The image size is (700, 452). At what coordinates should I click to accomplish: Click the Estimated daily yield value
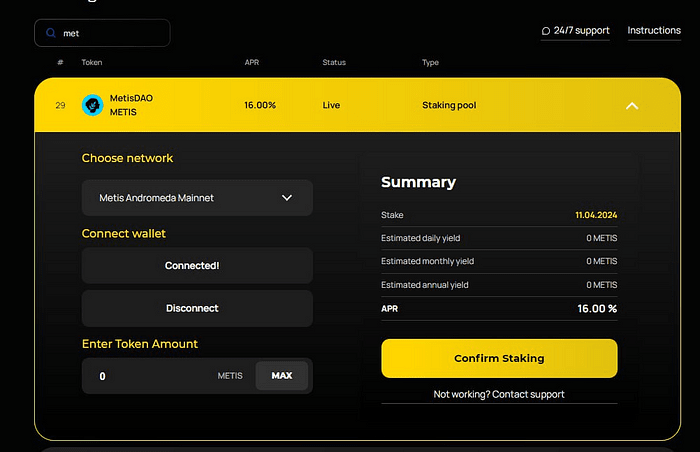pyautogui.click(x=602, y=238)
